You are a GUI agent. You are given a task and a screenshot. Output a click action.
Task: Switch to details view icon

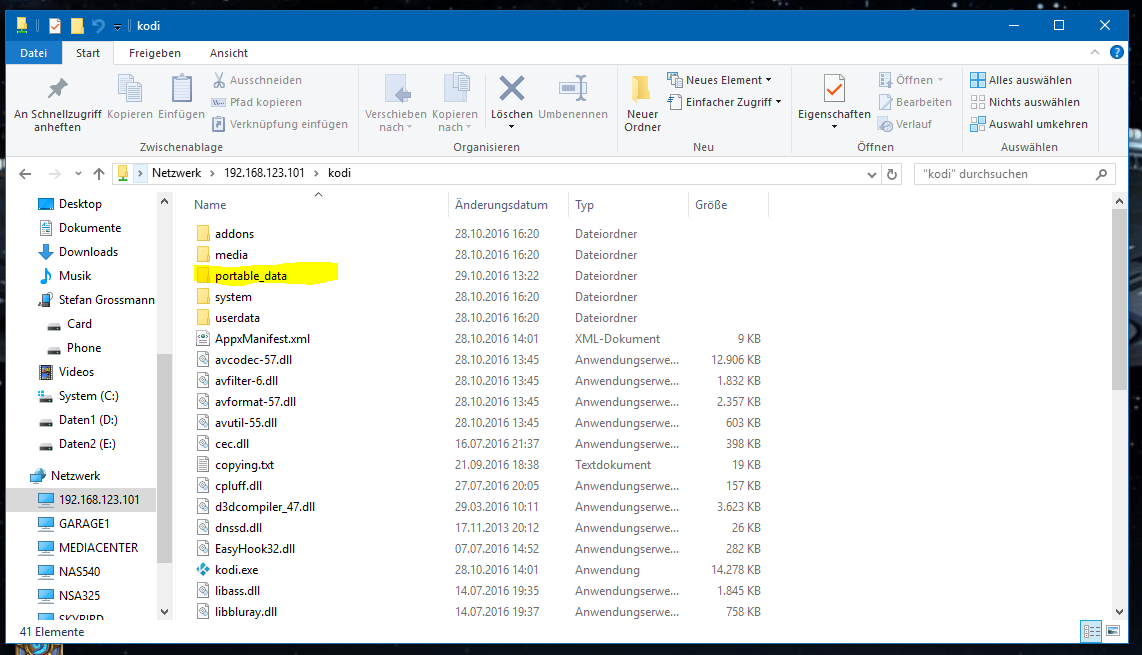pyautogui.click(x=1091, y=632)
